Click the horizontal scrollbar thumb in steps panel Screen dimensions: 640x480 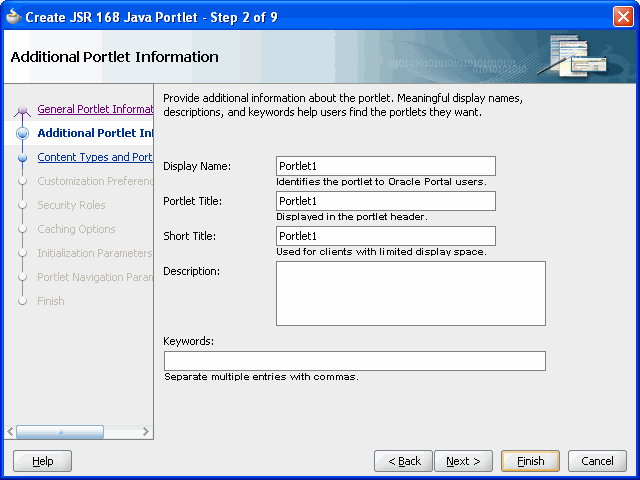60,432
